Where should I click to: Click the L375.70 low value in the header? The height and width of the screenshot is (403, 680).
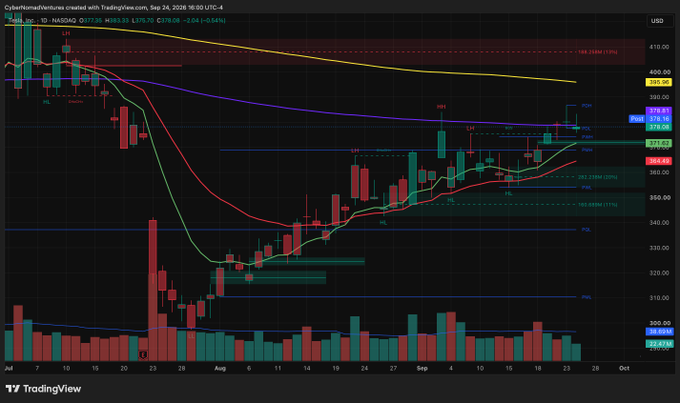(x=143, y=20)
